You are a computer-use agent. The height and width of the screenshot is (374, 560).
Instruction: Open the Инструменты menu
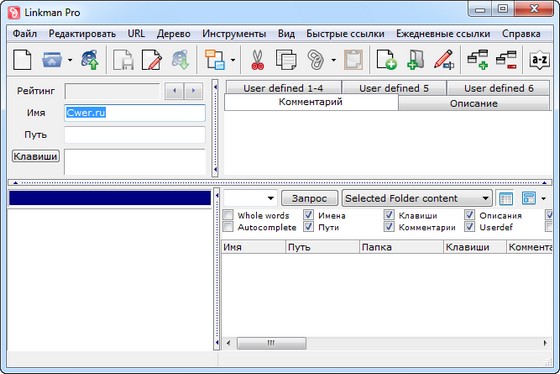click(234, 34)
